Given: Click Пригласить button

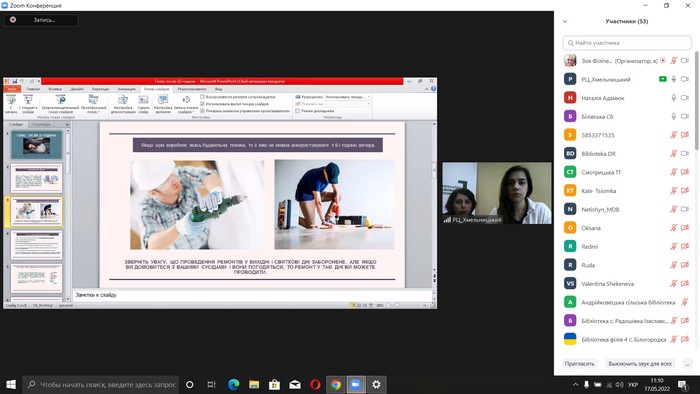Looking at the screenshot, I should tap(579, 364).
